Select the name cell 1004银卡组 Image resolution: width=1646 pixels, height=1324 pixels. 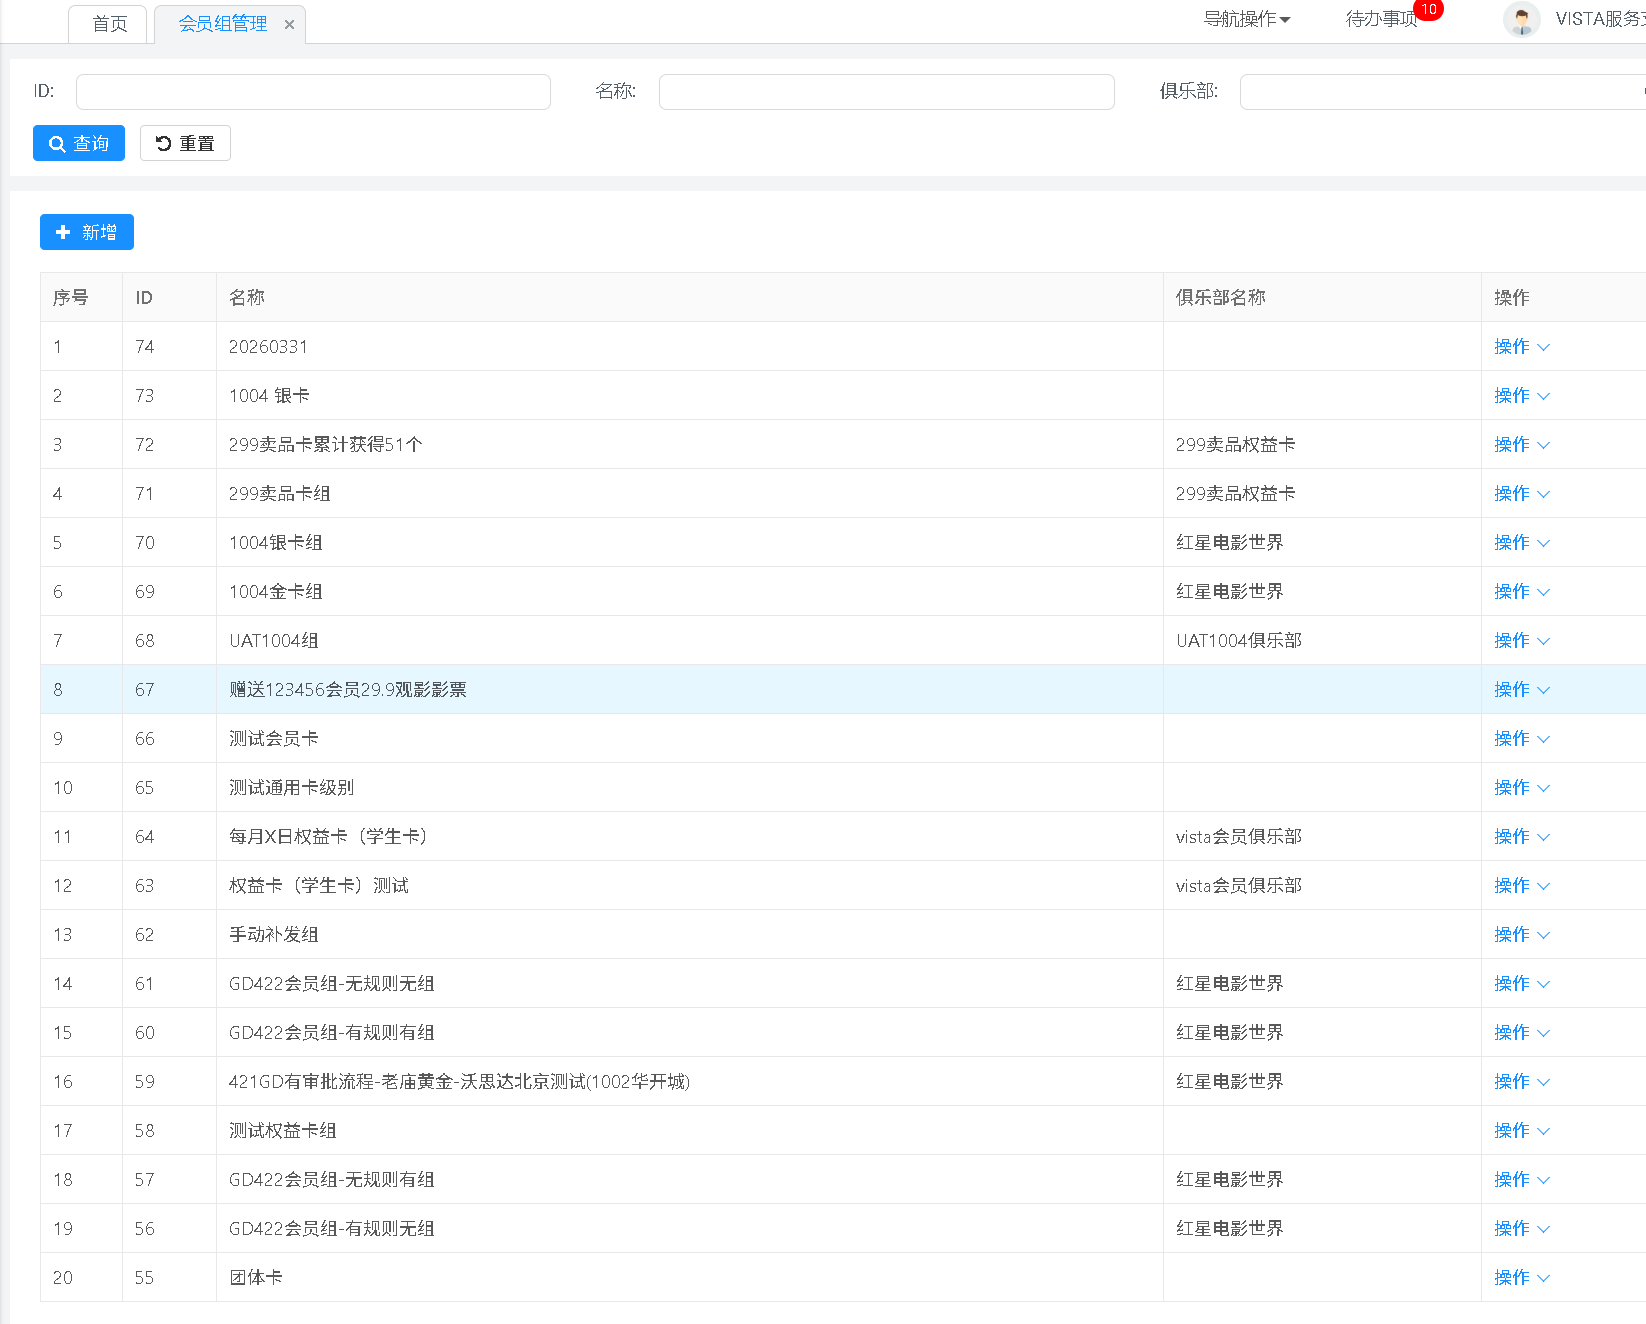690,543
